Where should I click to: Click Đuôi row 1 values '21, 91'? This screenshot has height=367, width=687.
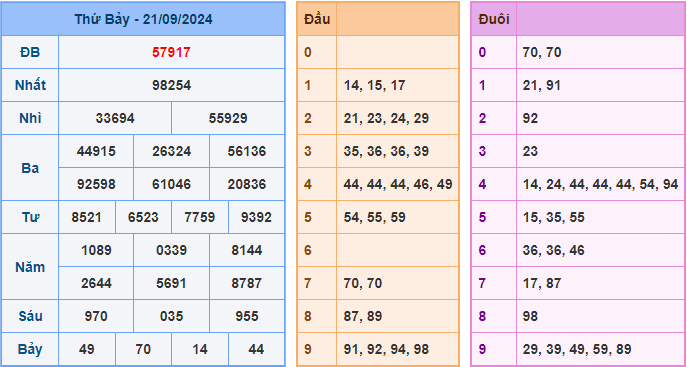pyautogui.click(x=542, y=85)
